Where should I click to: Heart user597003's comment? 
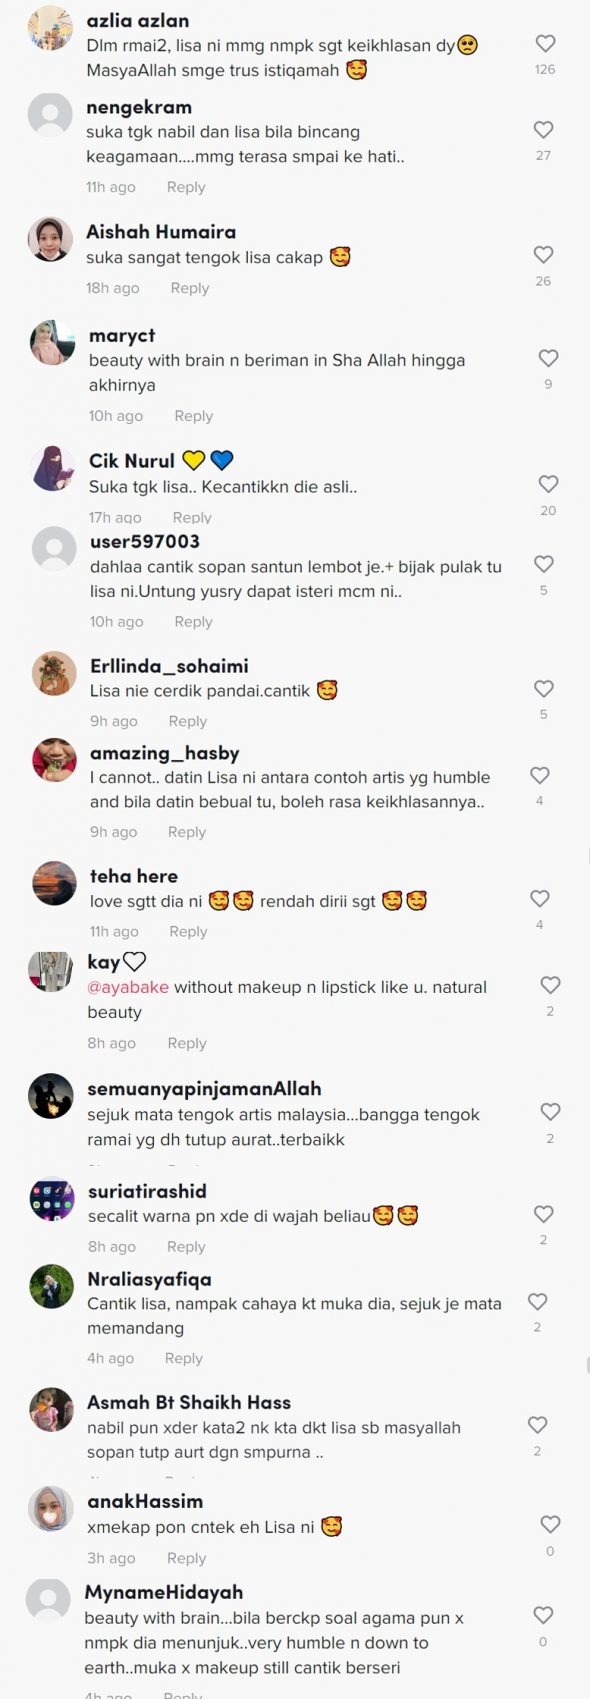[544, 564]
